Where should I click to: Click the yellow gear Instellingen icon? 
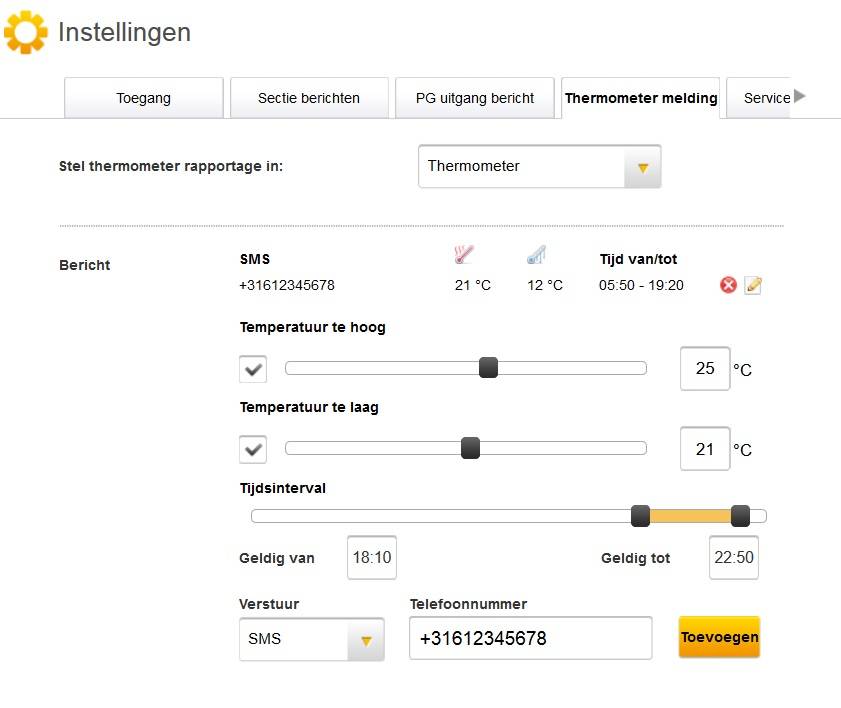[25, 33]
